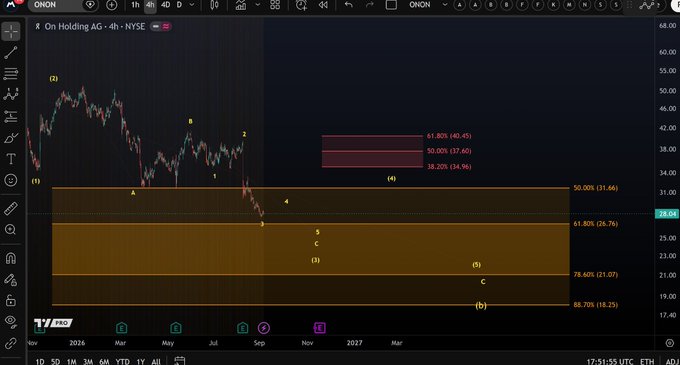
Task: Open the Fibonacci and Gann tools group
Action: point(11,73)
